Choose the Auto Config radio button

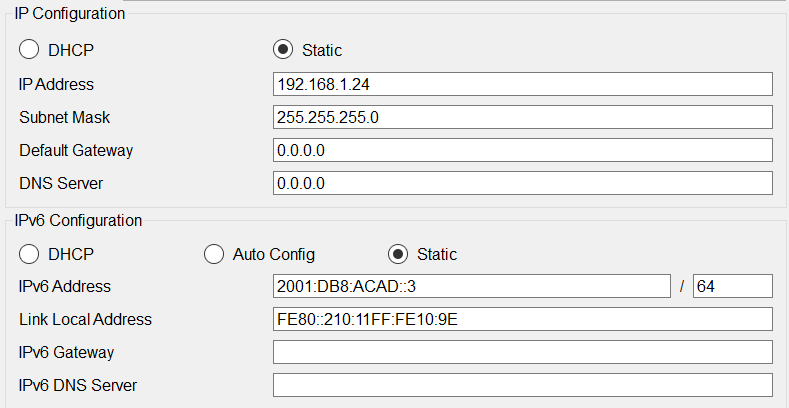(214, 254)
